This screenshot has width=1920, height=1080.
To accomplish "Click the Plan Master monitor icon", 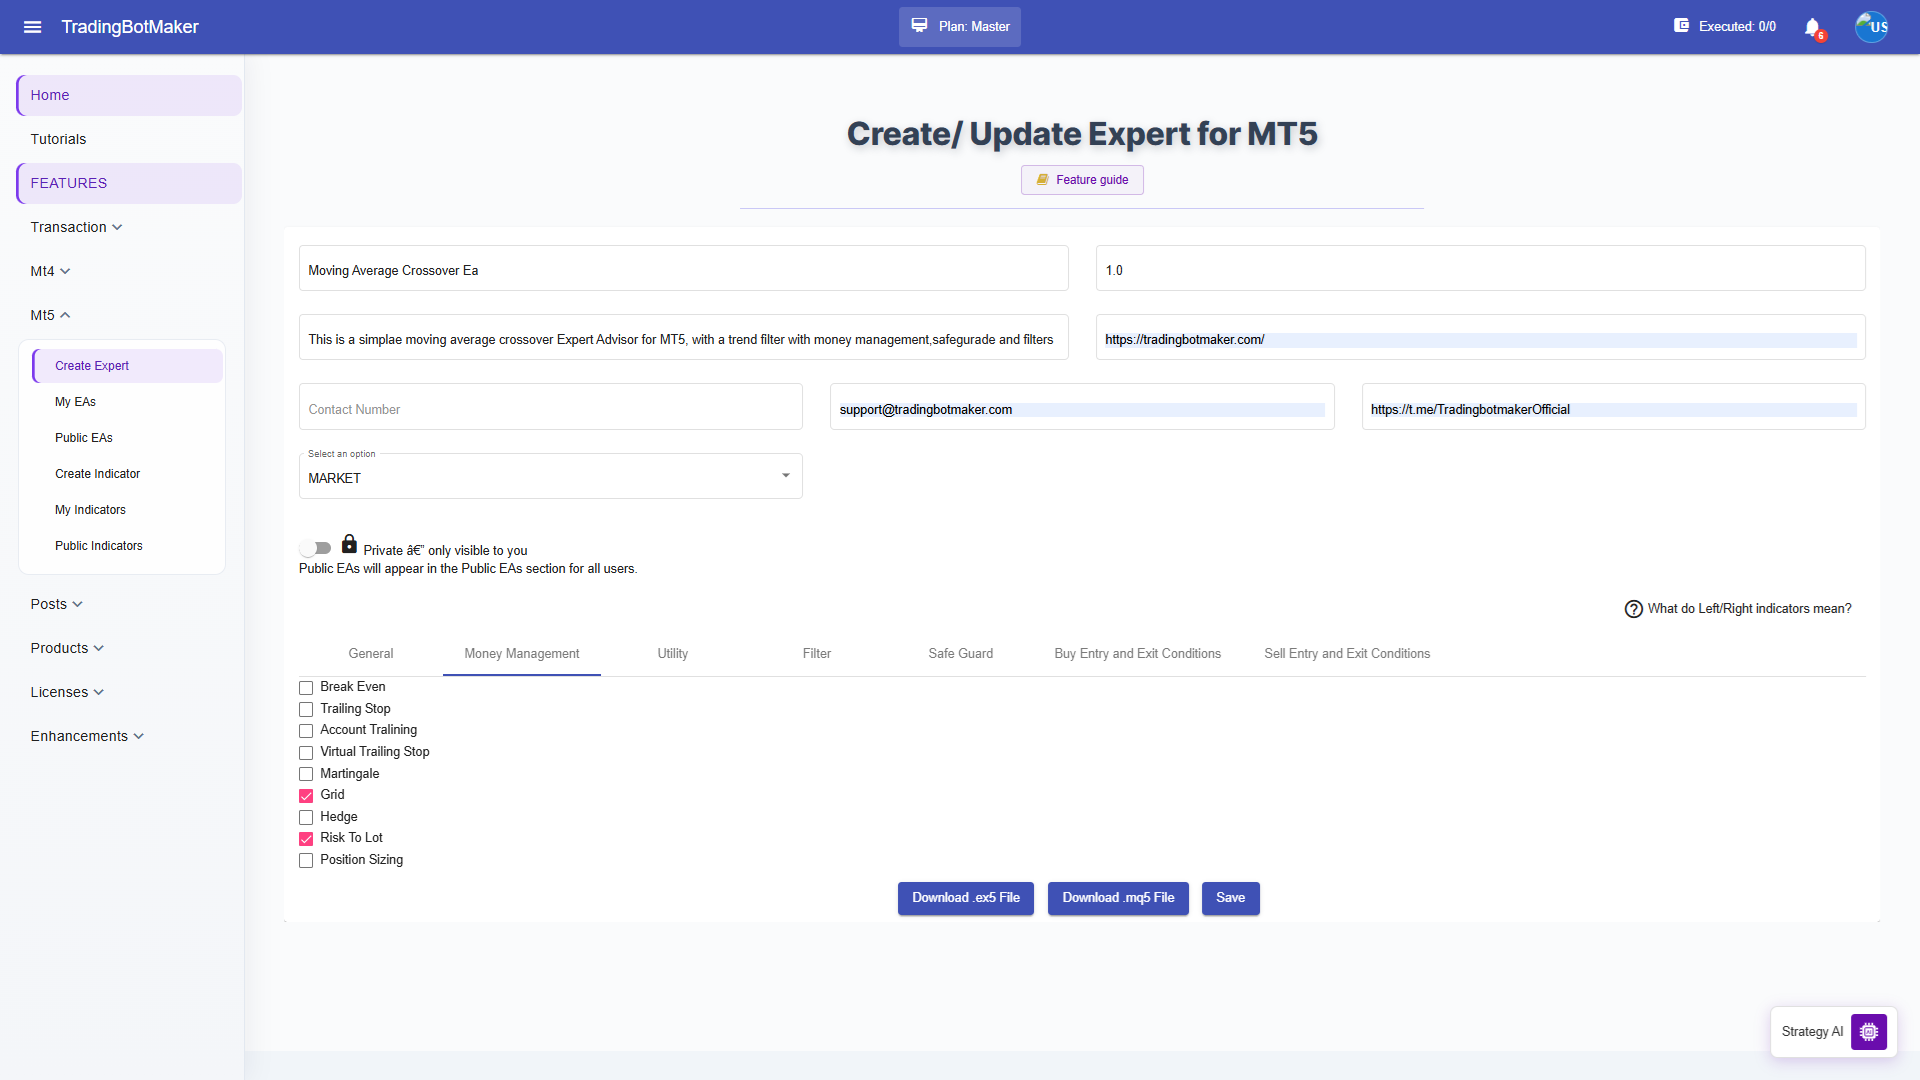I will click(919, 26).
